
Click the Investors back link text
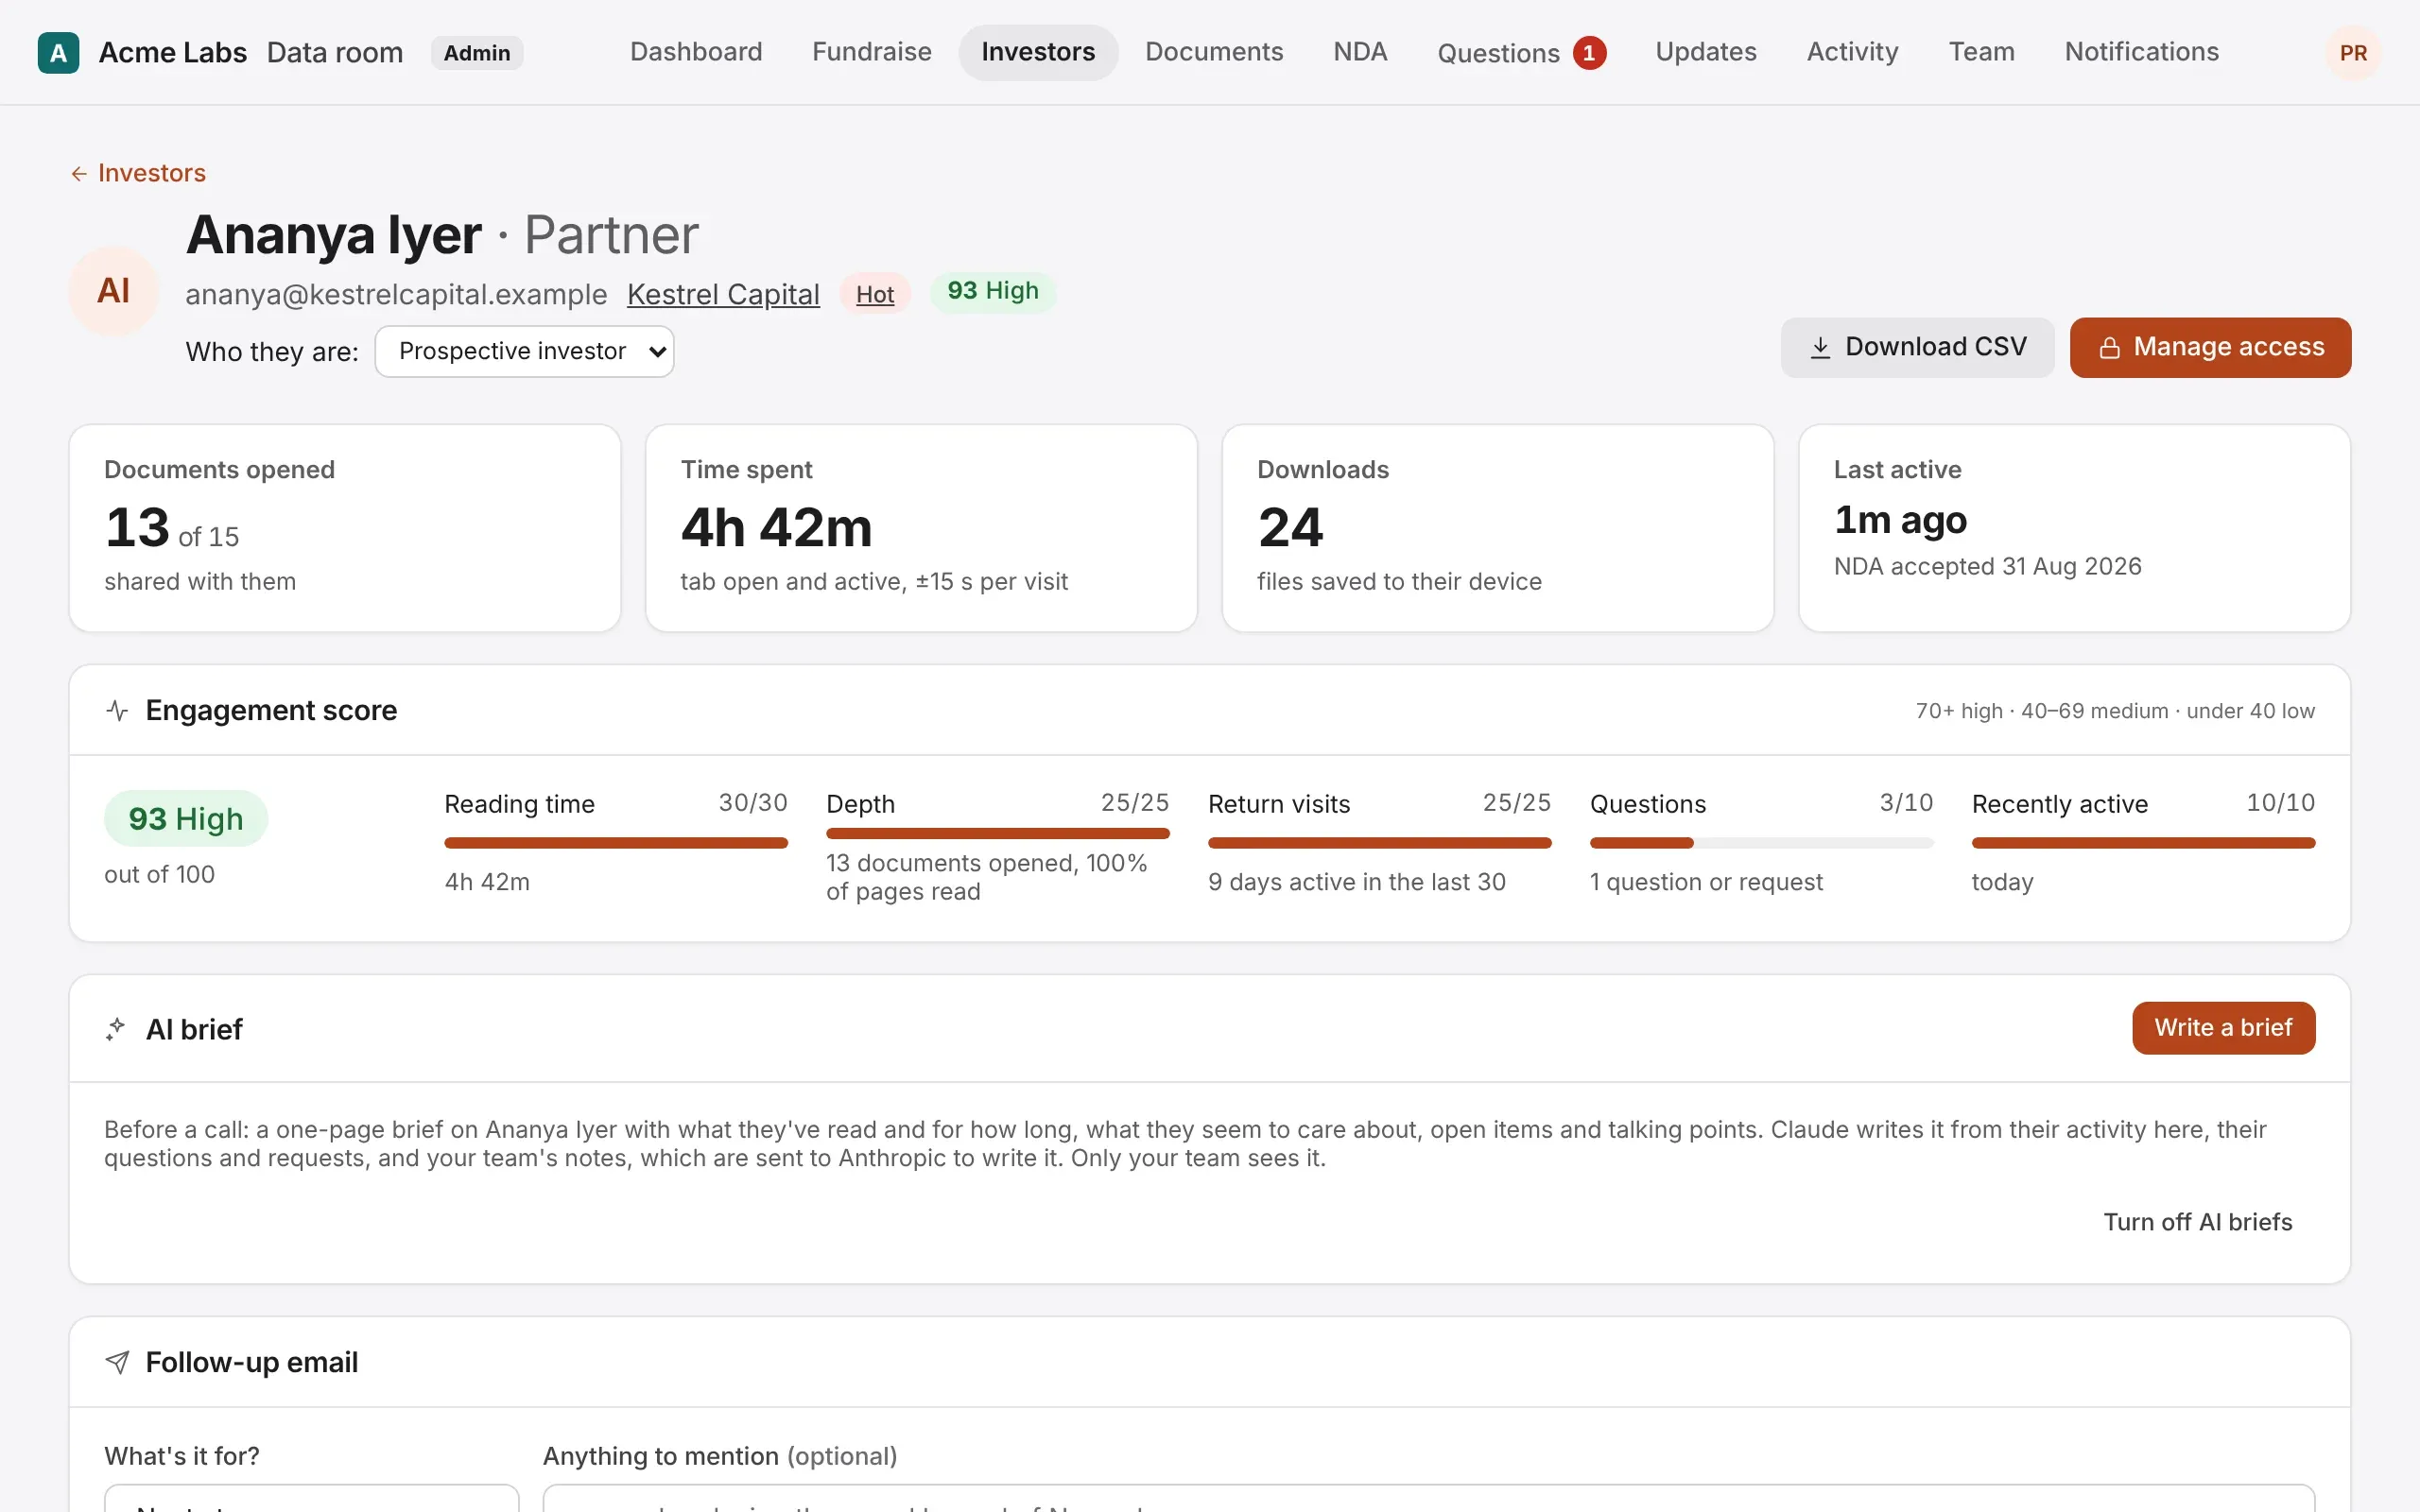pyautogui.click(x=151, y=173)
